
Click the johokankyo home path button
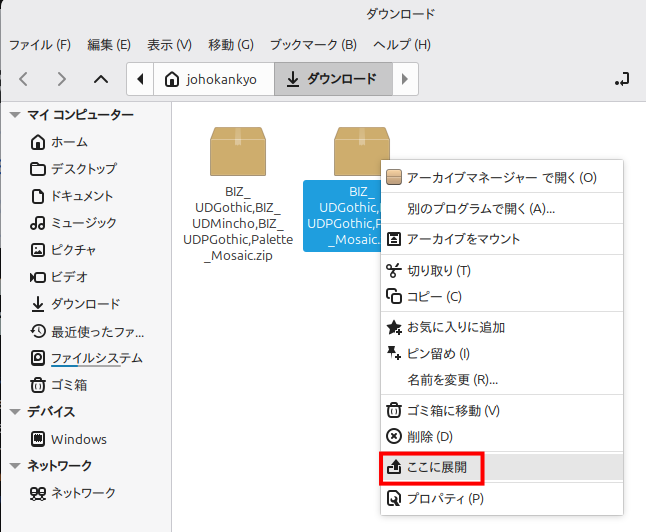213,79
